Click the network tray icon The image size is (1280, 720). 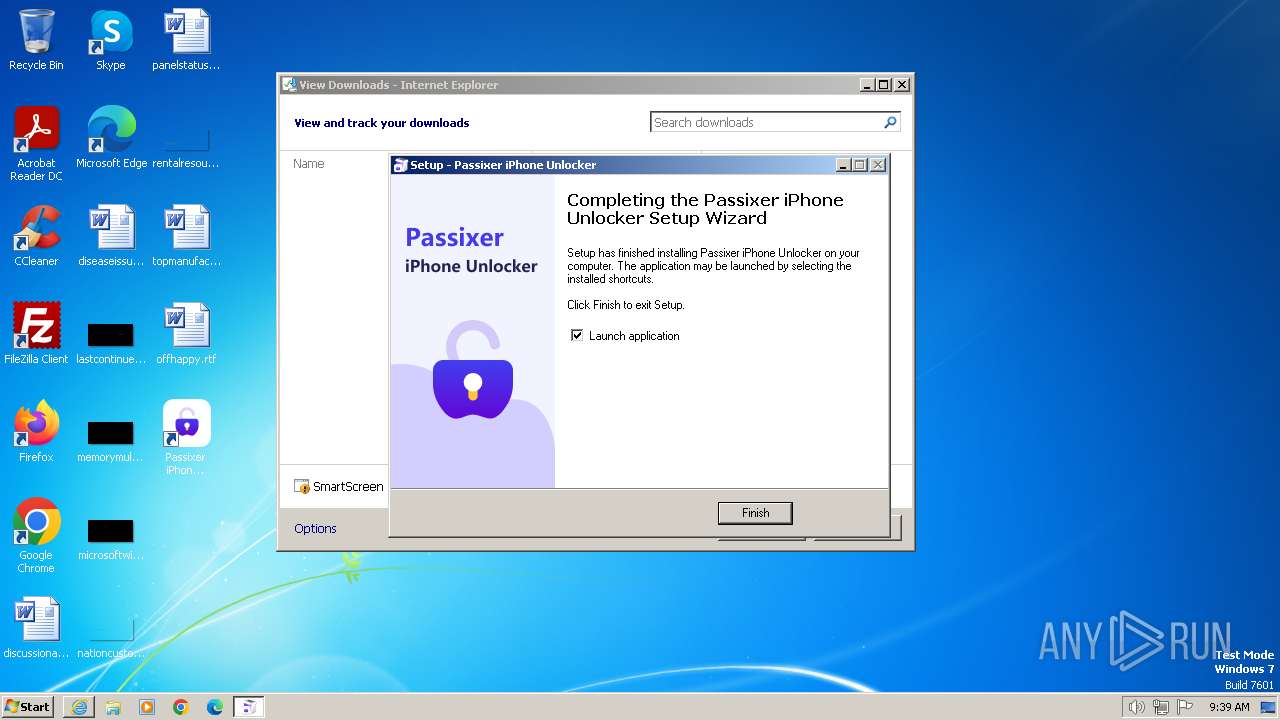point(1161,707)
